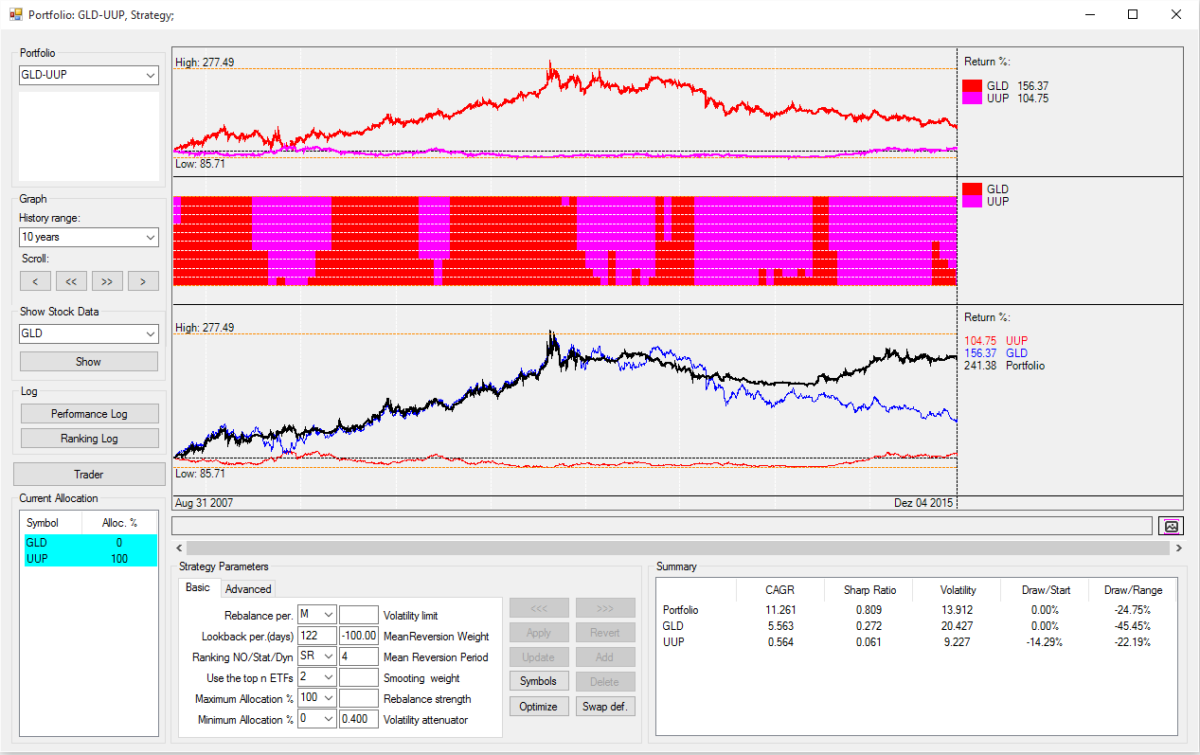Click the long text bar below the charts

[x=662, y=525]
